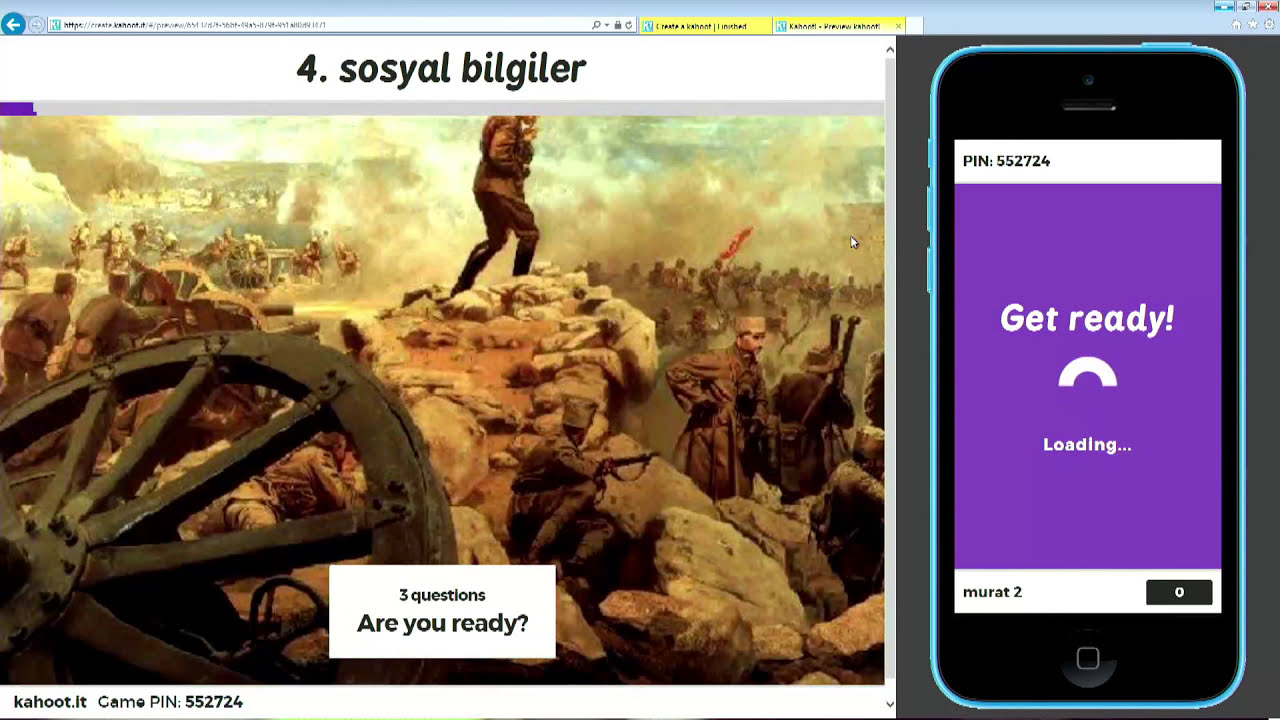Open the browser Tools gear icon
This screenshot has width=1280, height=720.
click(1267, 24)
